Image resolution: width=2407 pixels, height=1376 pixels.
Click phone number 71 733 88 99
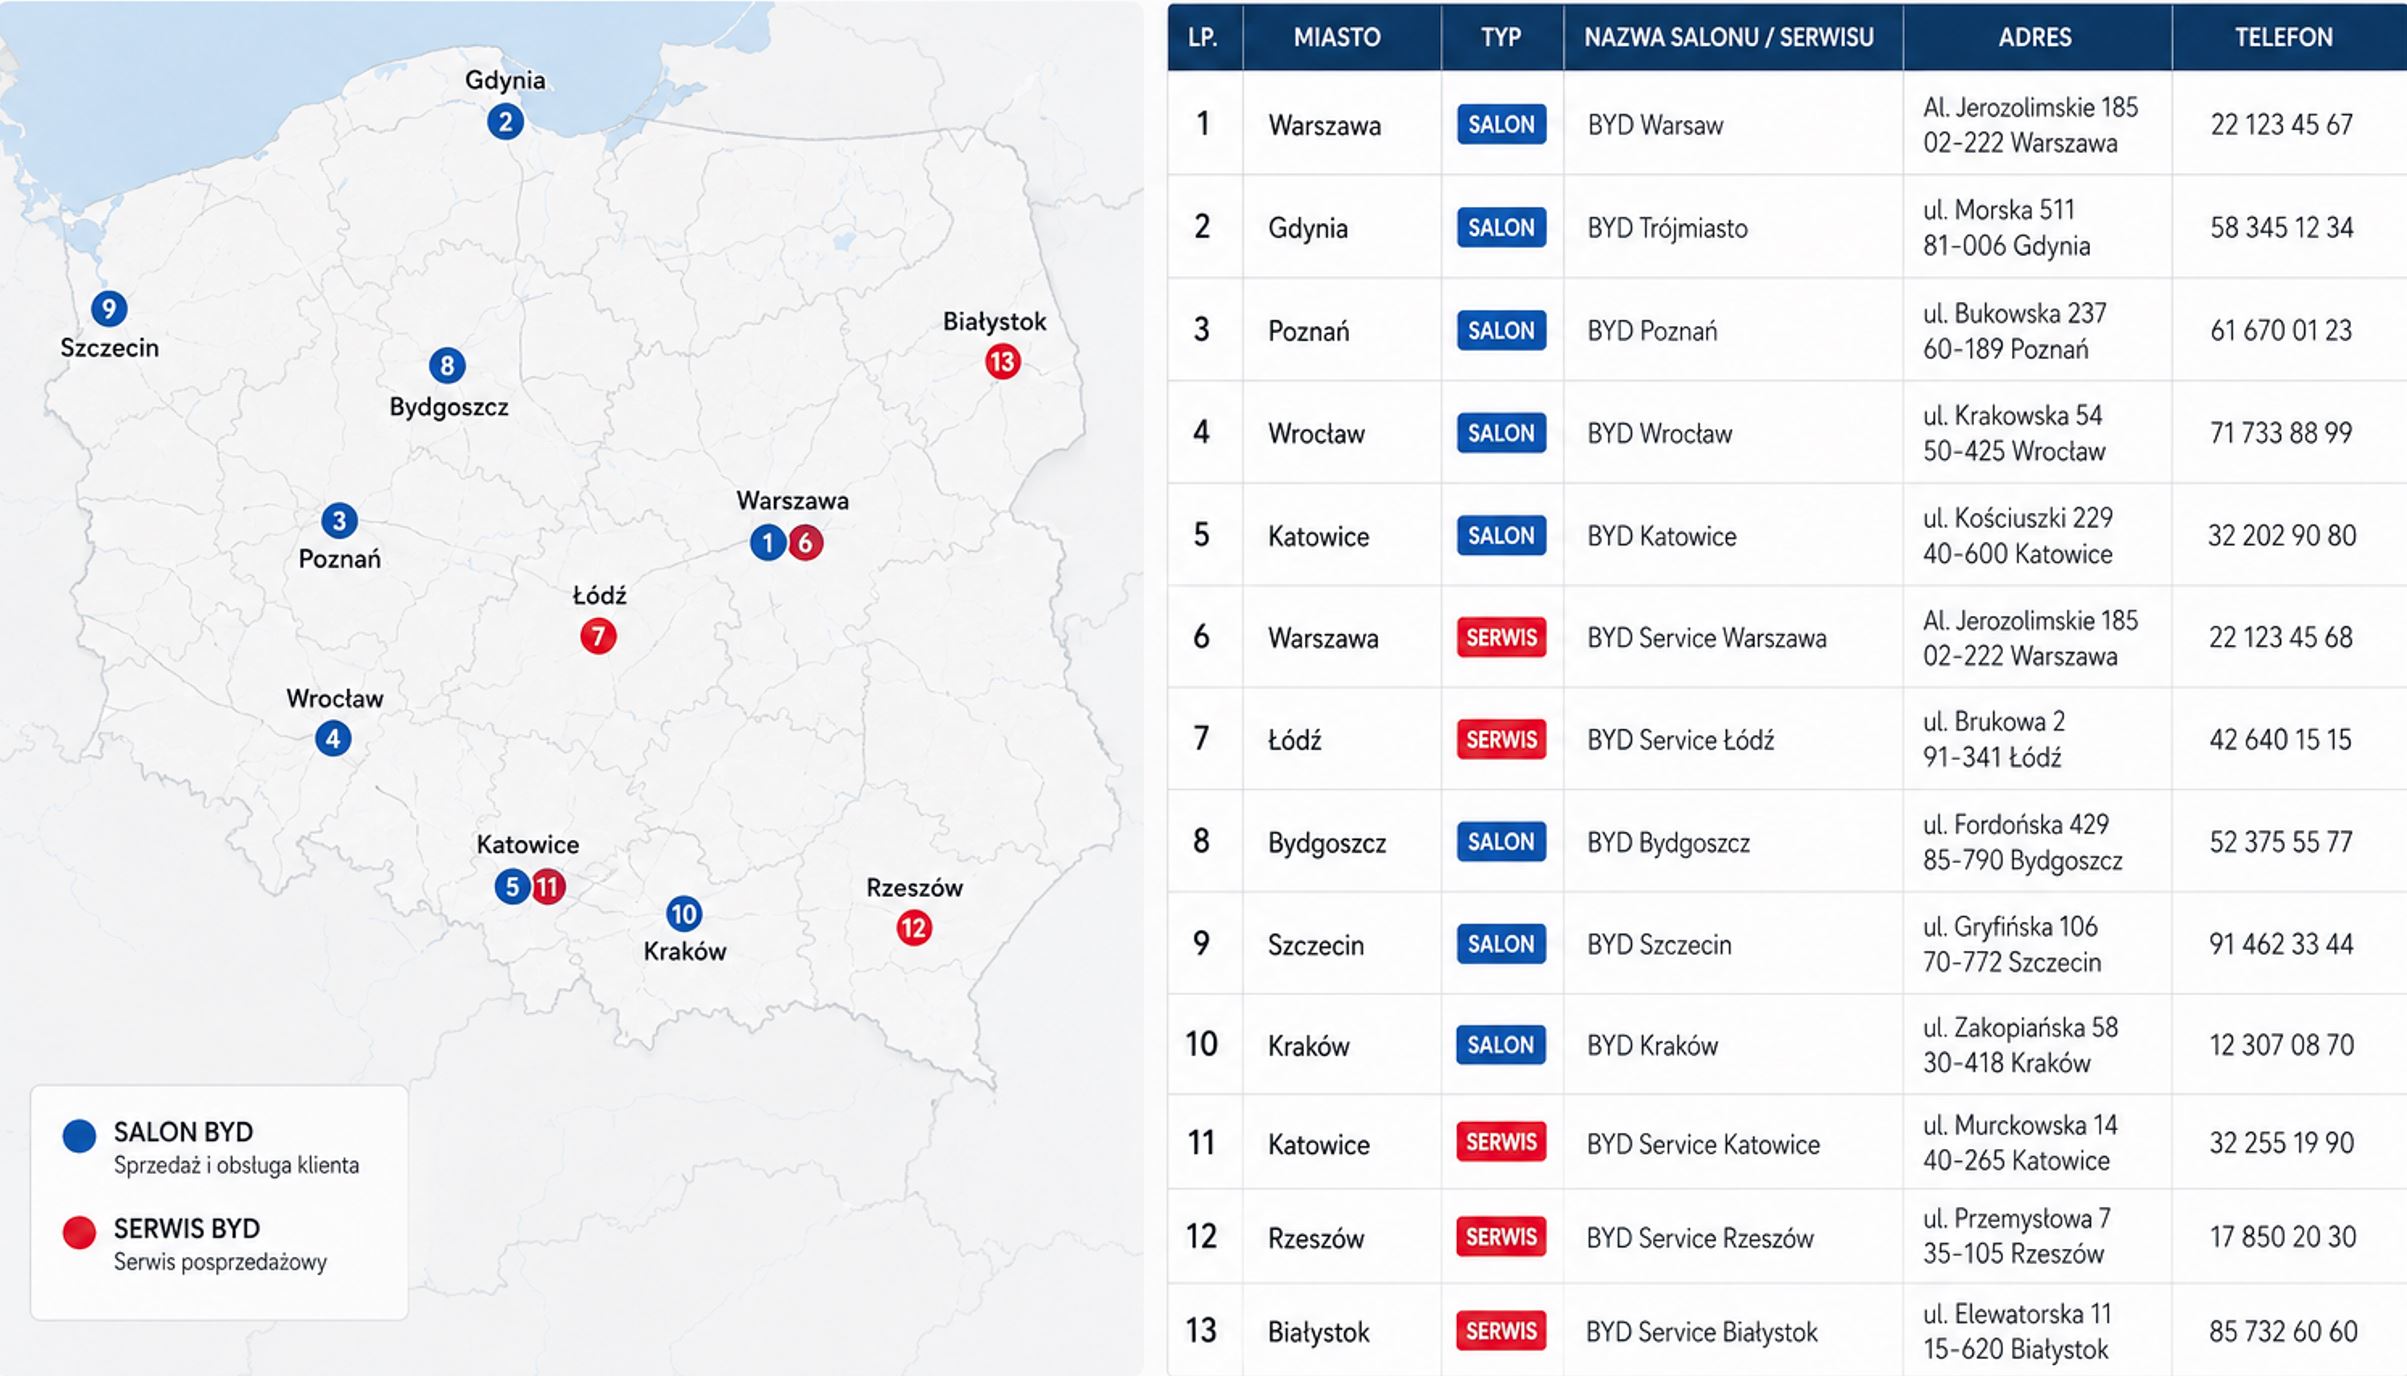coord(2281,433)
